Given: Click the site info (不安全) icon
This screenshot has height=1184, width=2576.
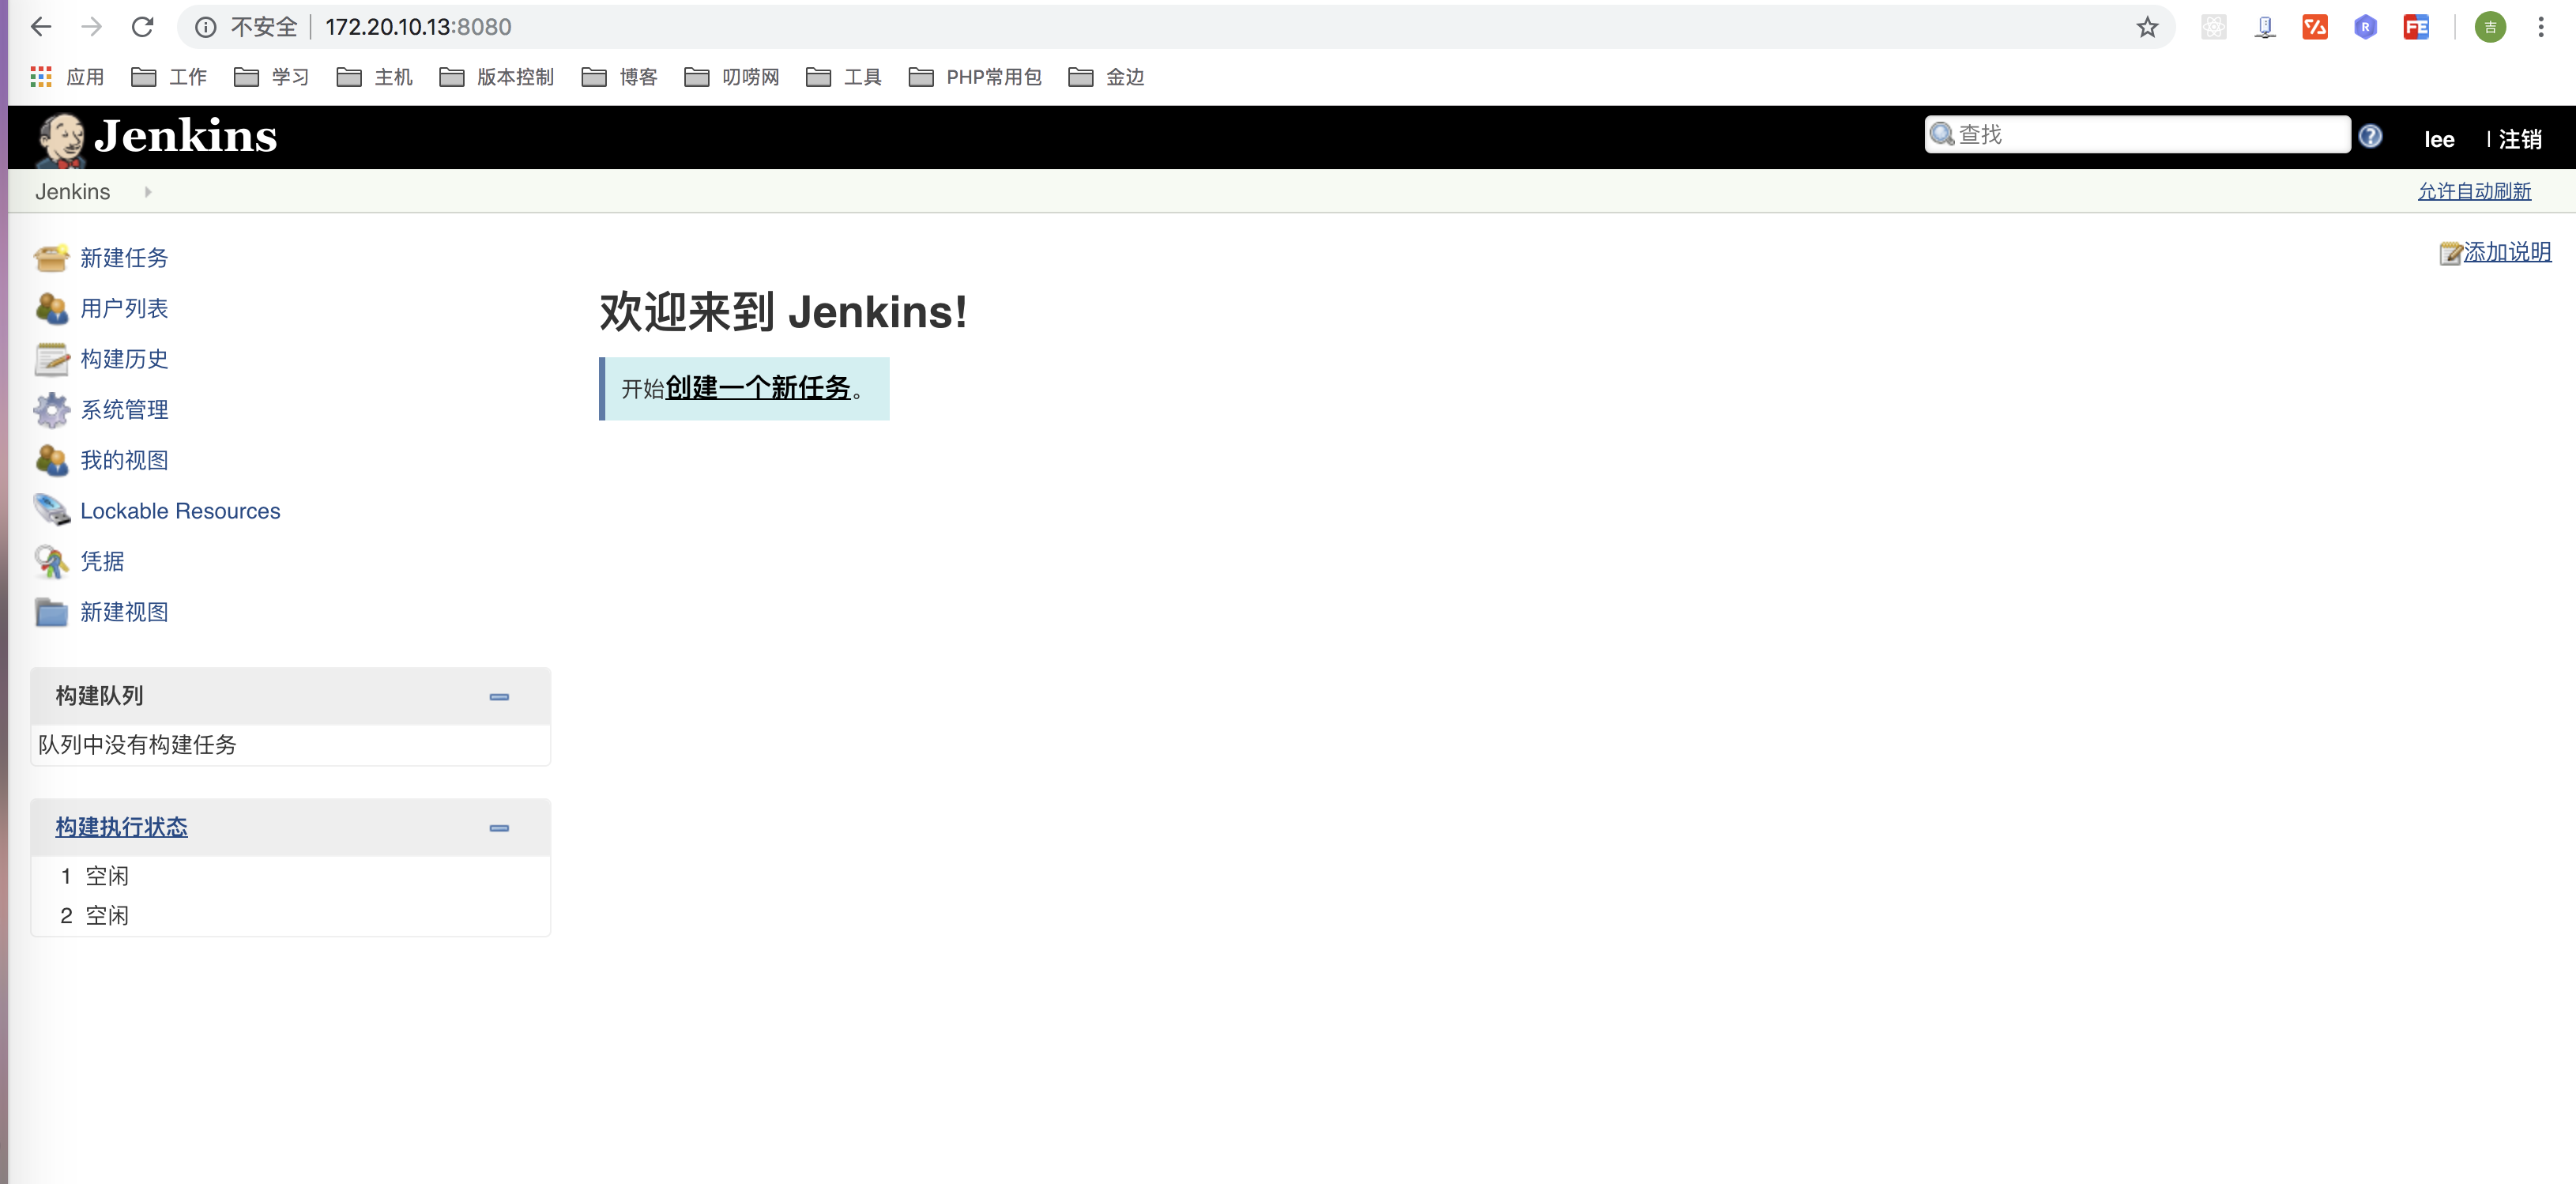Looking at the screenshot, I should click(x=205, y=27).
